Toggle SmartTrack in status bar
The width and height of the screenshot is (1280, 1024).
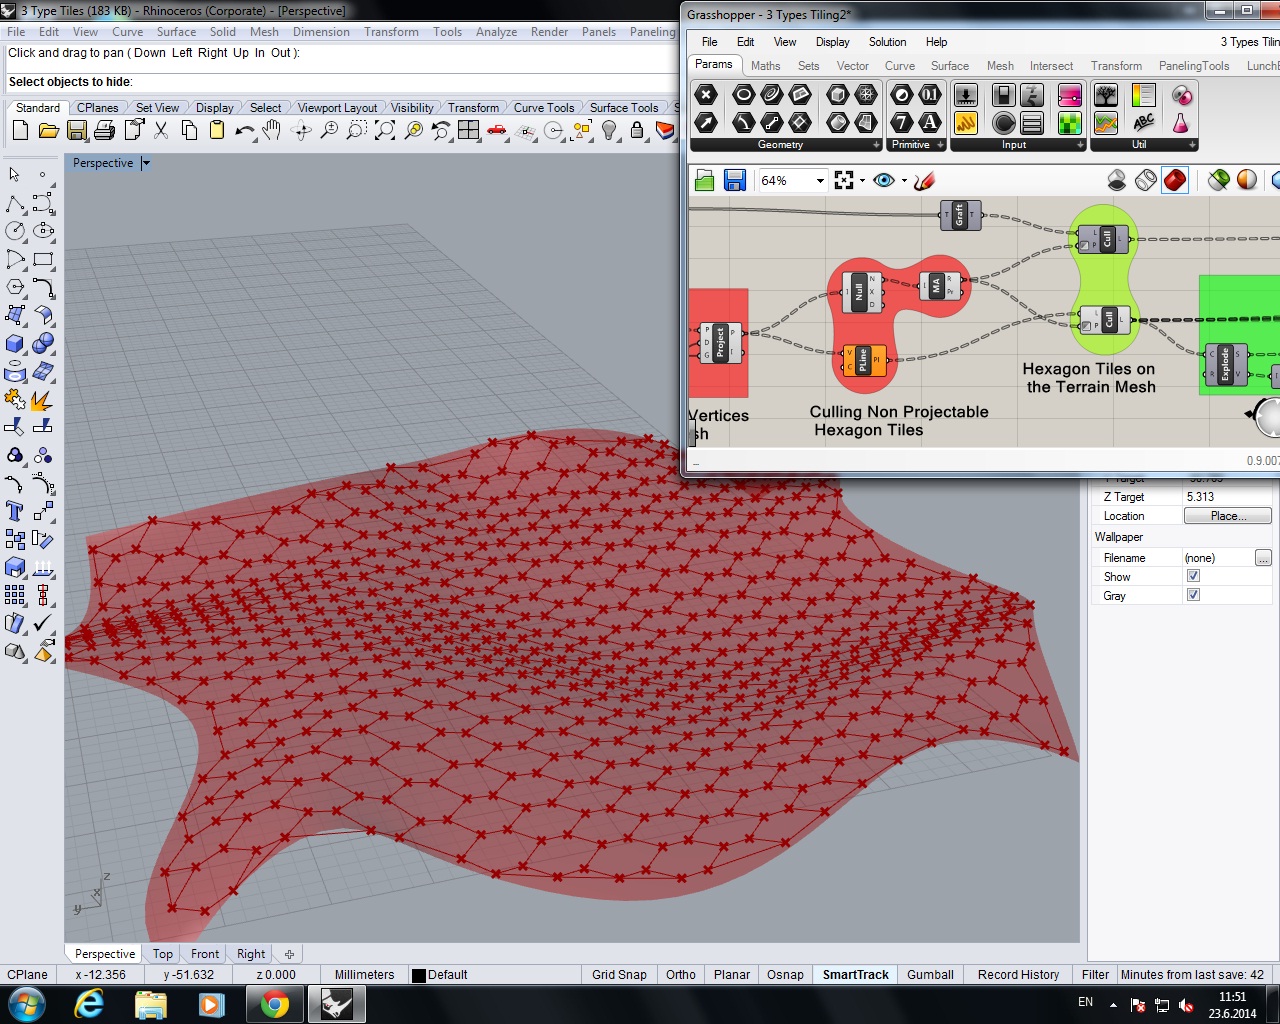tap(856, 975)
